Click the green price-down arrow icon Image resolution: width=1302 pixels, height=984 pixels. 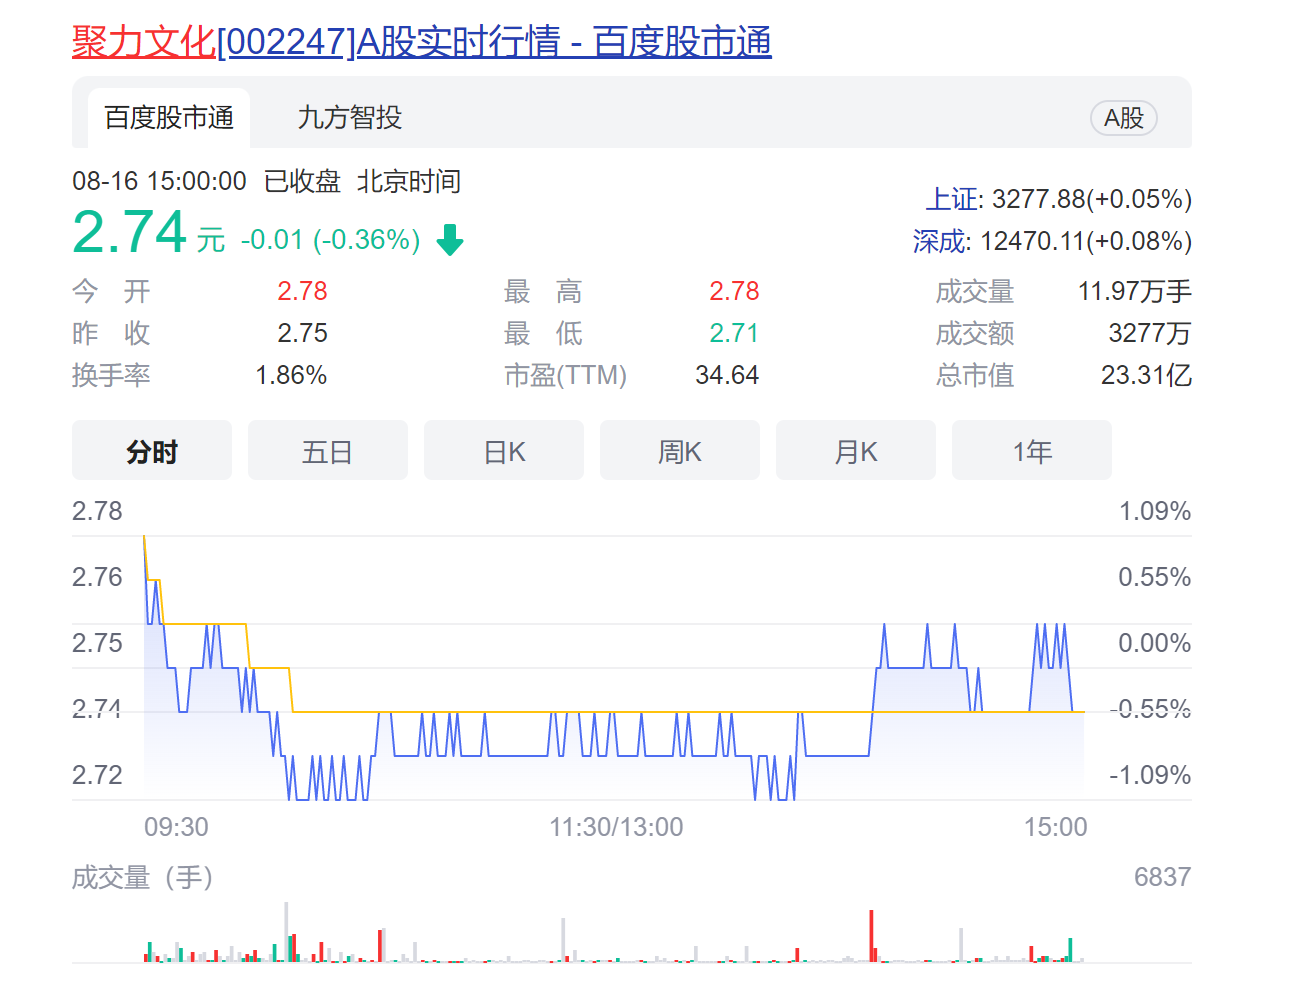(449, 239)
